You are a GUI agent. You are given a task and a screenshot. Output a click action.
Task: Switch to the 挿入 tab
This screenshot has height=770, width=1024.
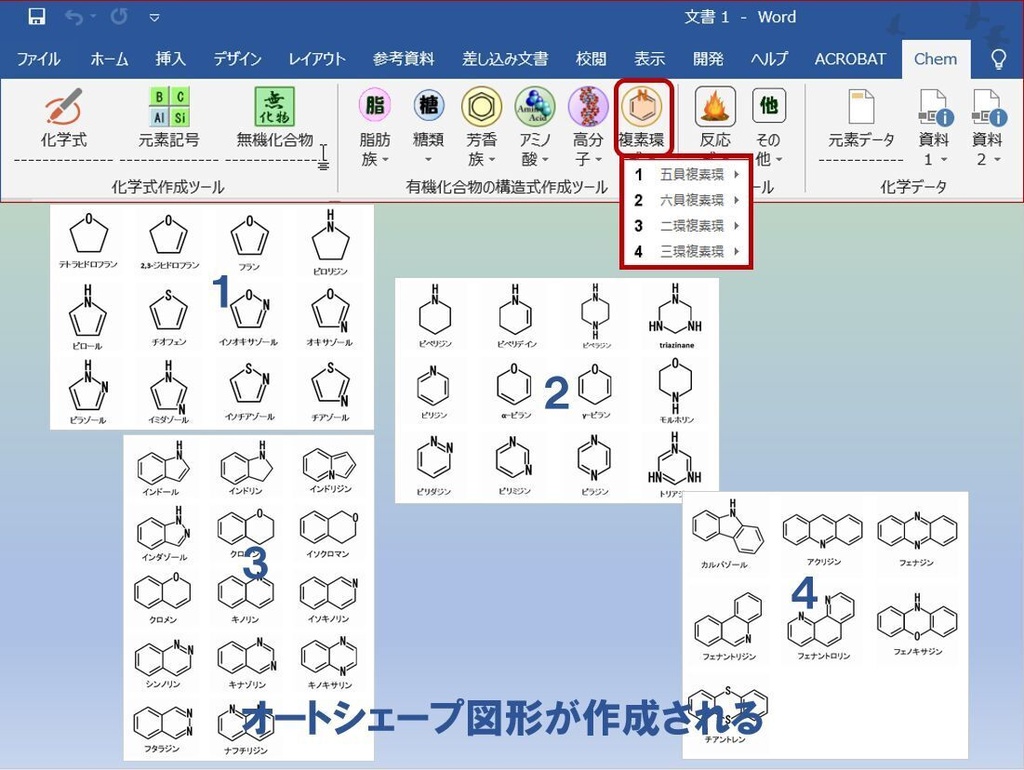[170, 59]
